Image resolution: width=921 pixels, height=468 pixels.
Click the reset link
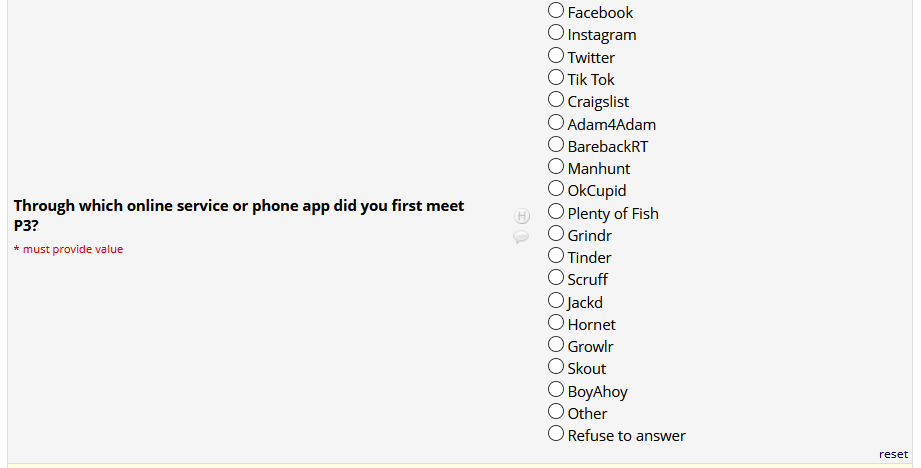click(893, 454)
